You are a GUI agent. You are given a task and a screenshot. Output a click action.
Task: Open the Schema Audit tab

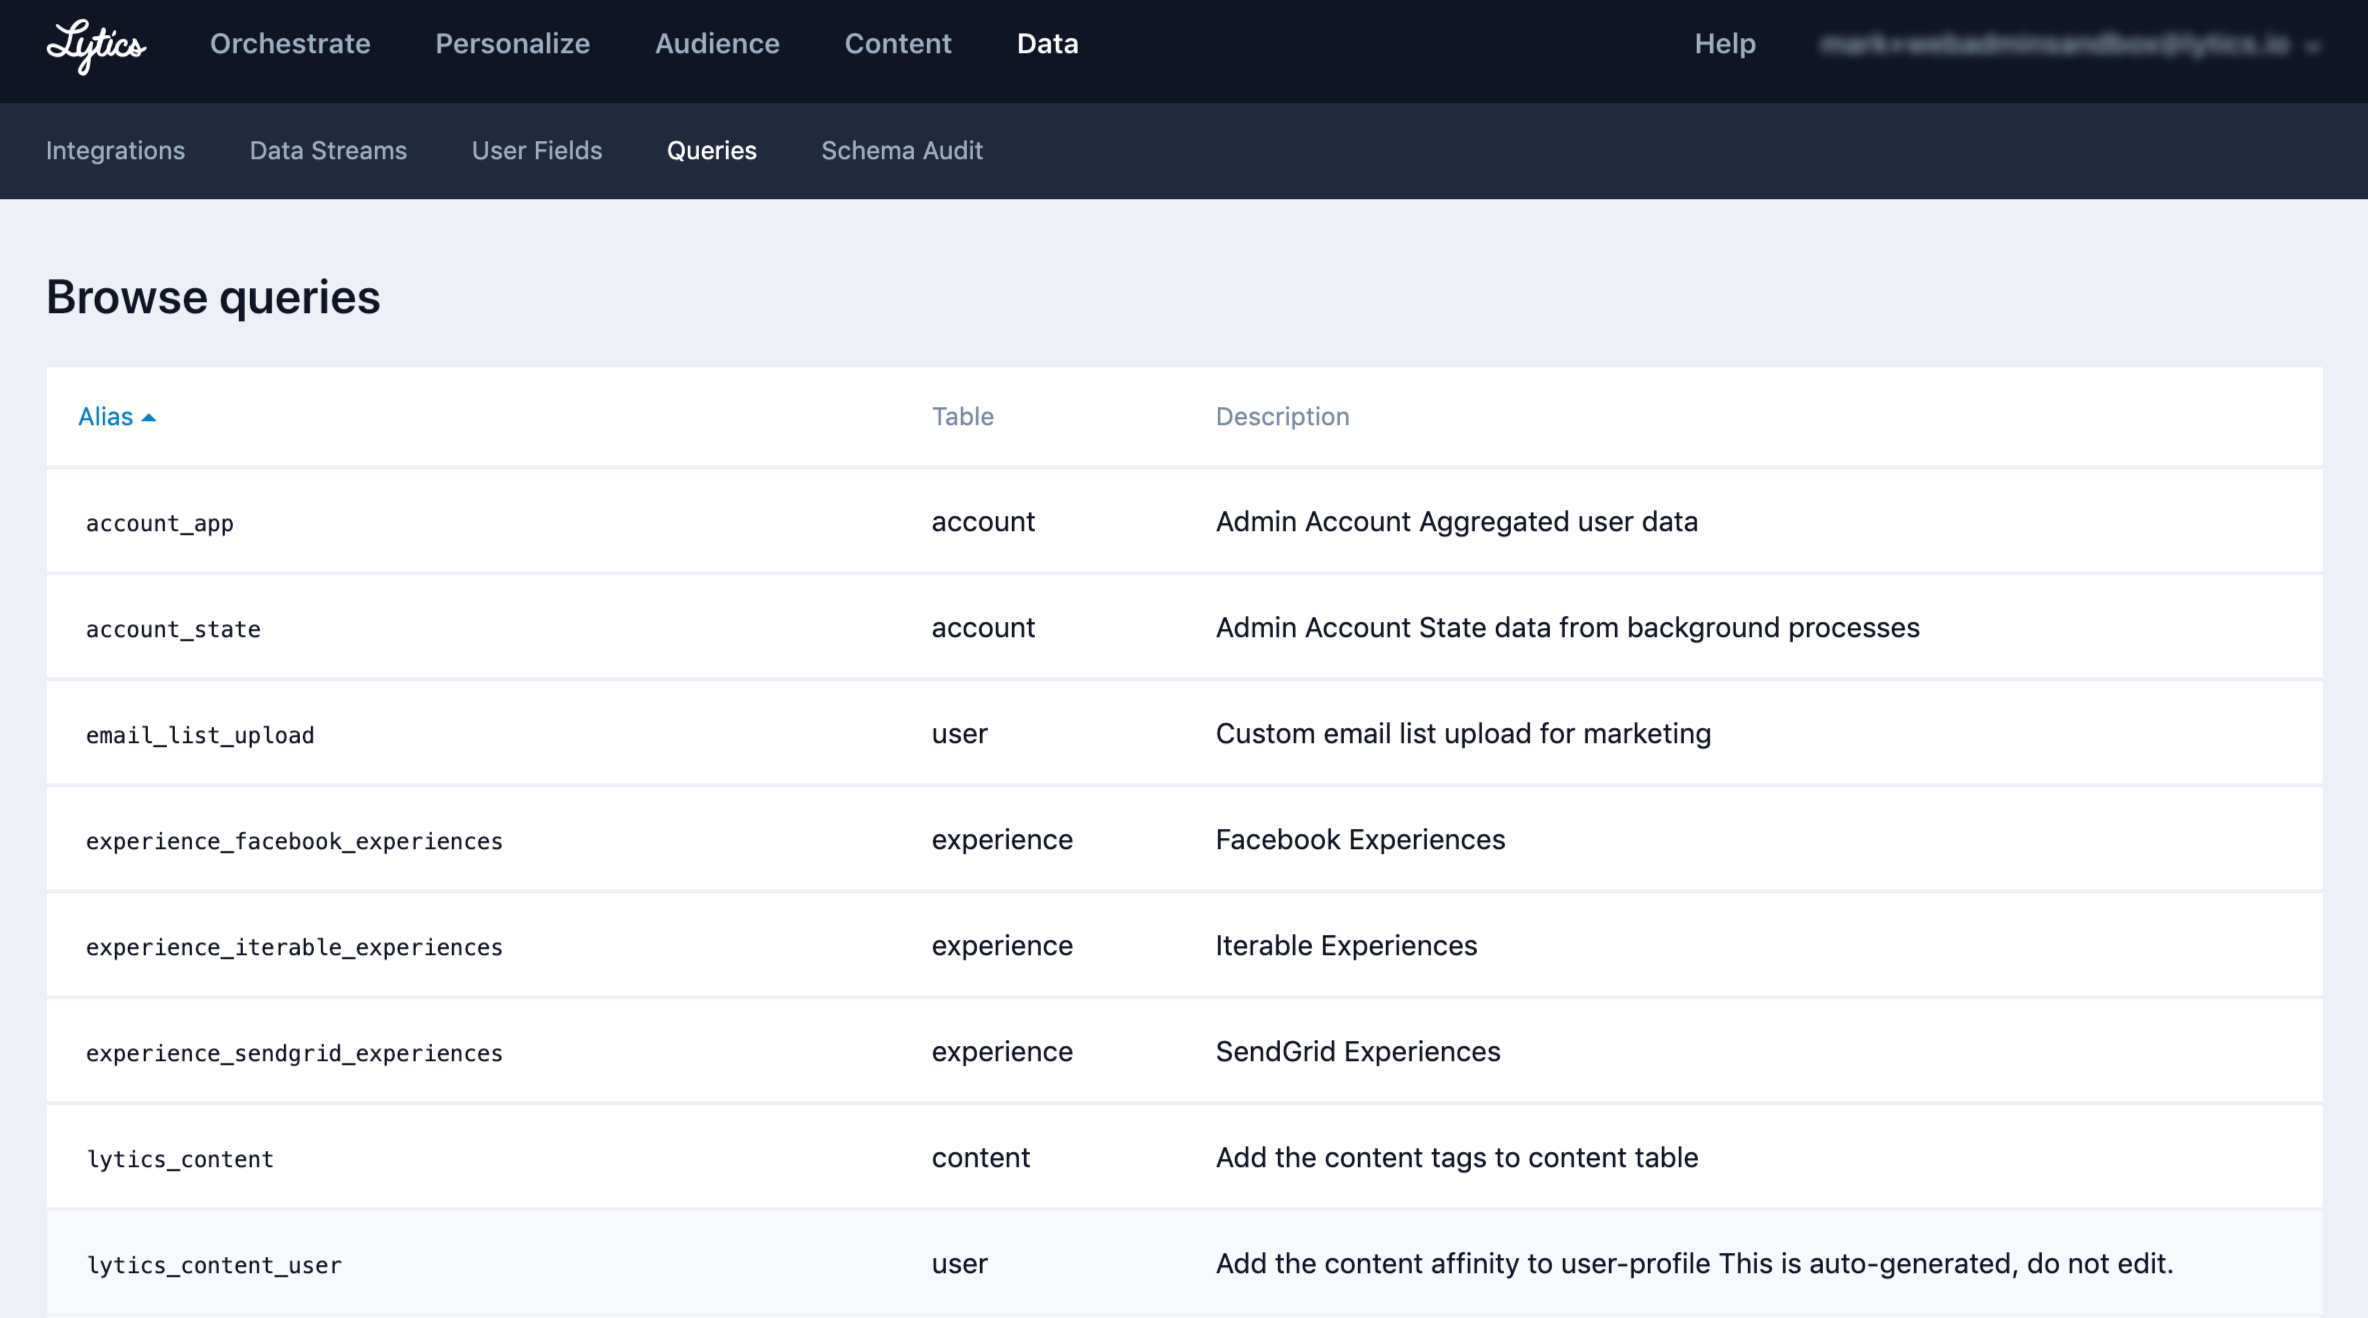[x=901, y=151]
